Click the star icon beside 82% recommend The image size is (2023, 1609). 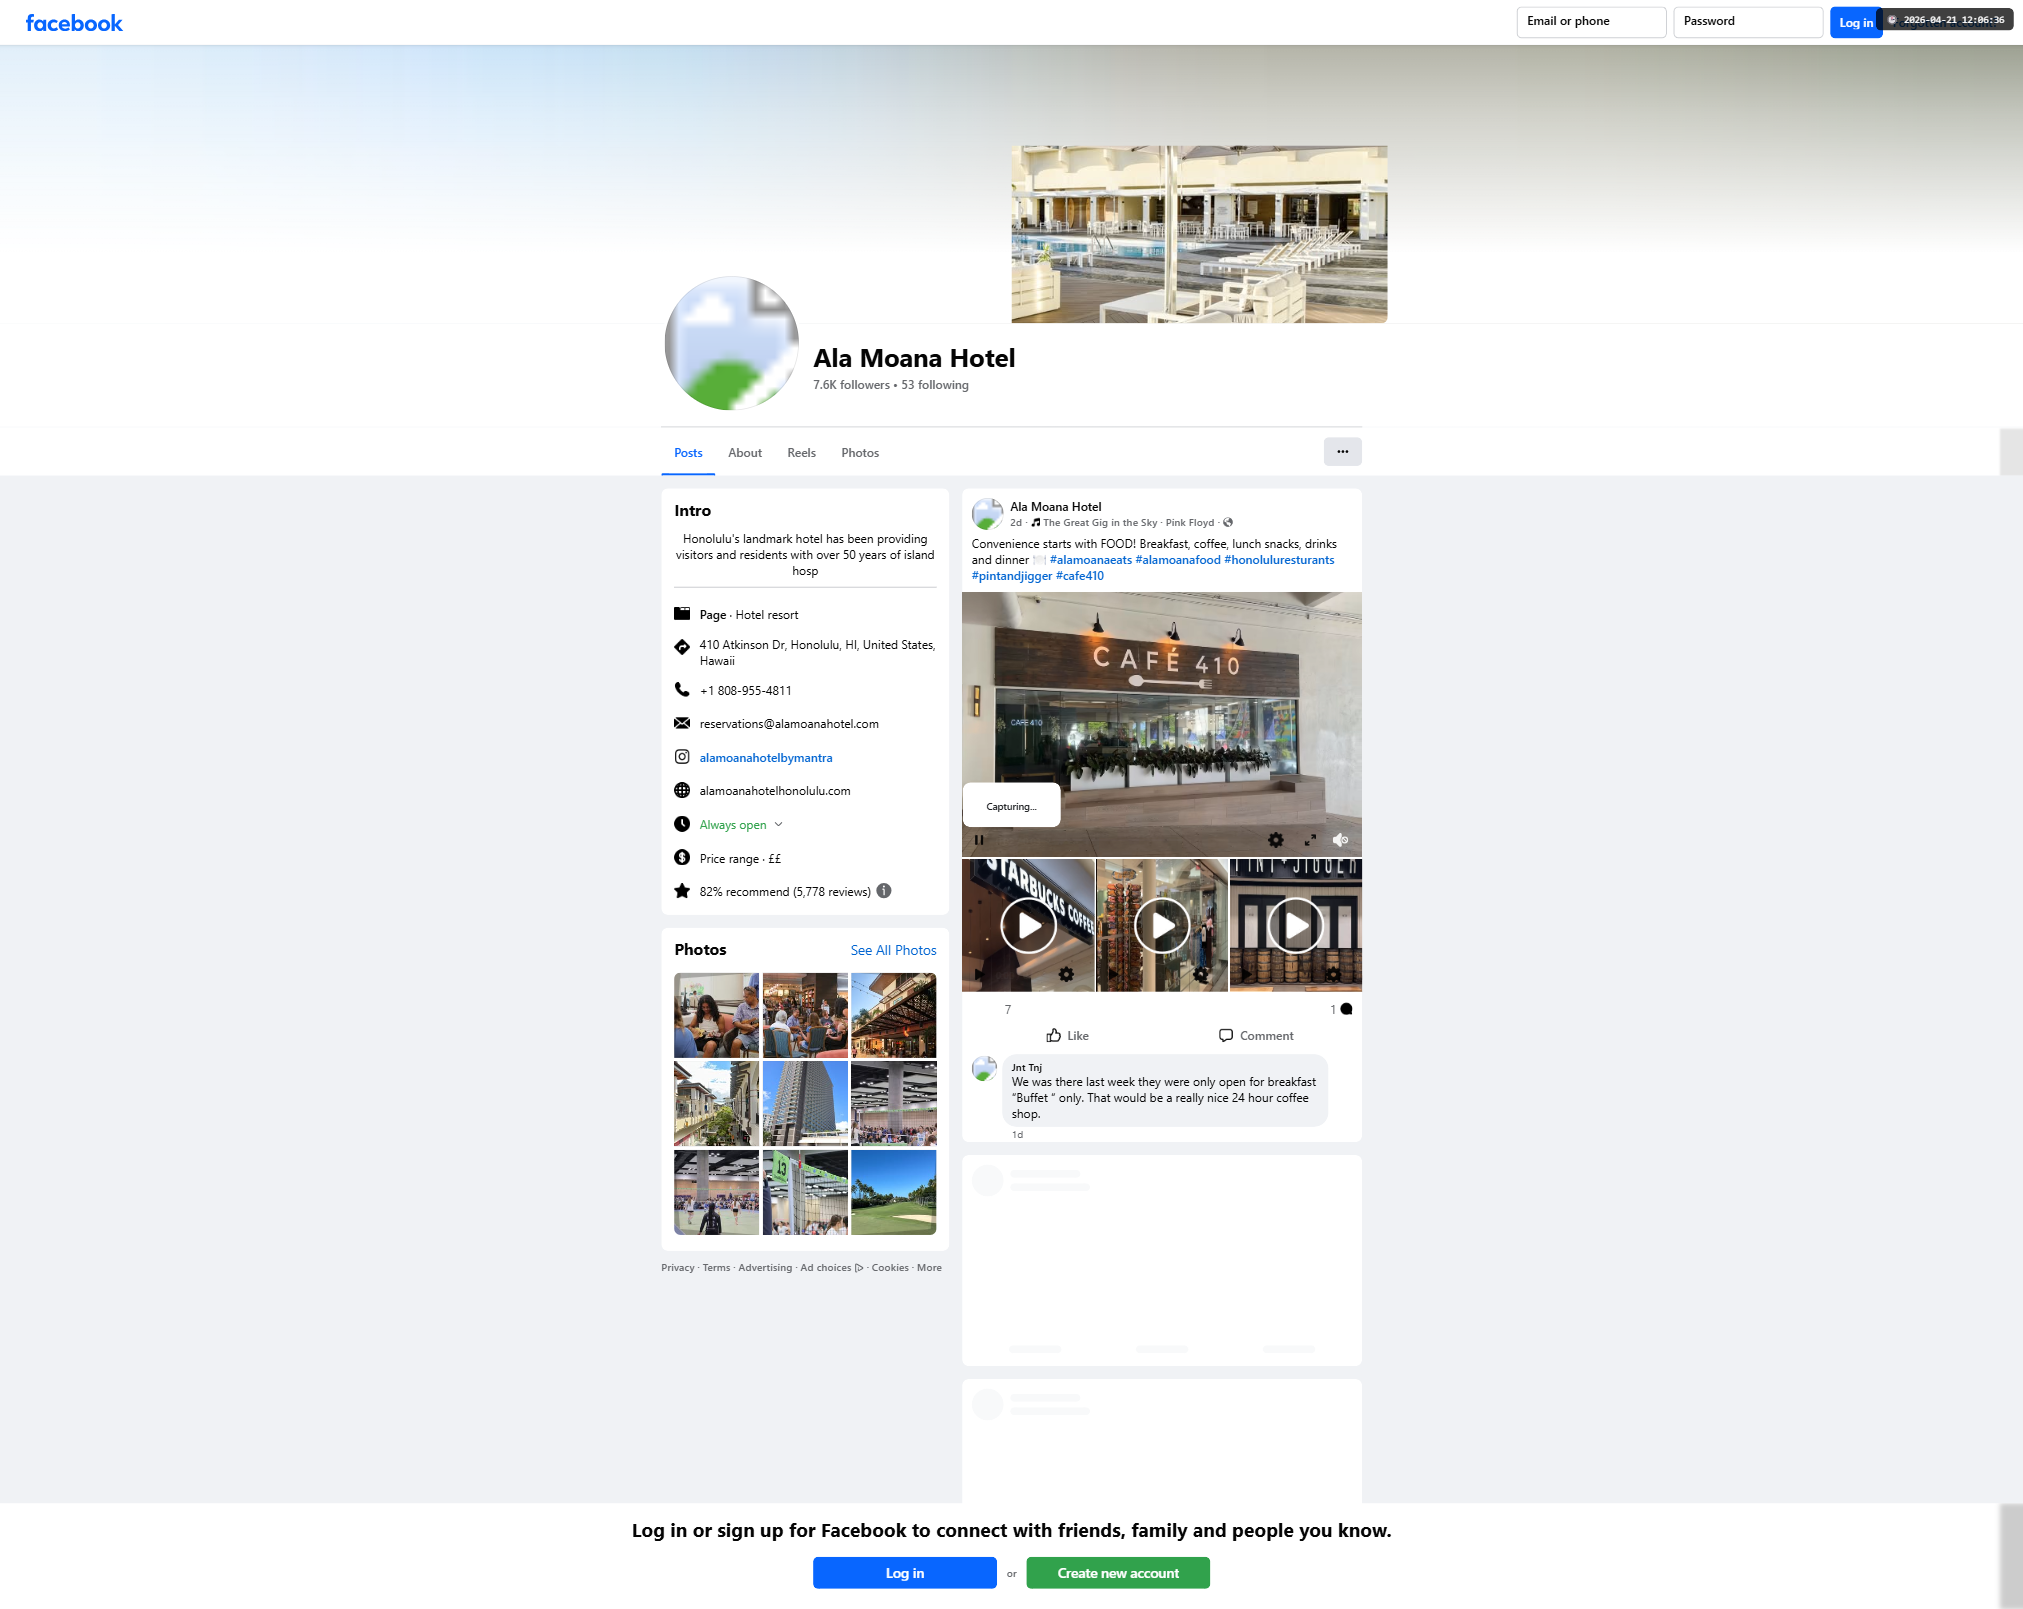(x=682, y=891)
